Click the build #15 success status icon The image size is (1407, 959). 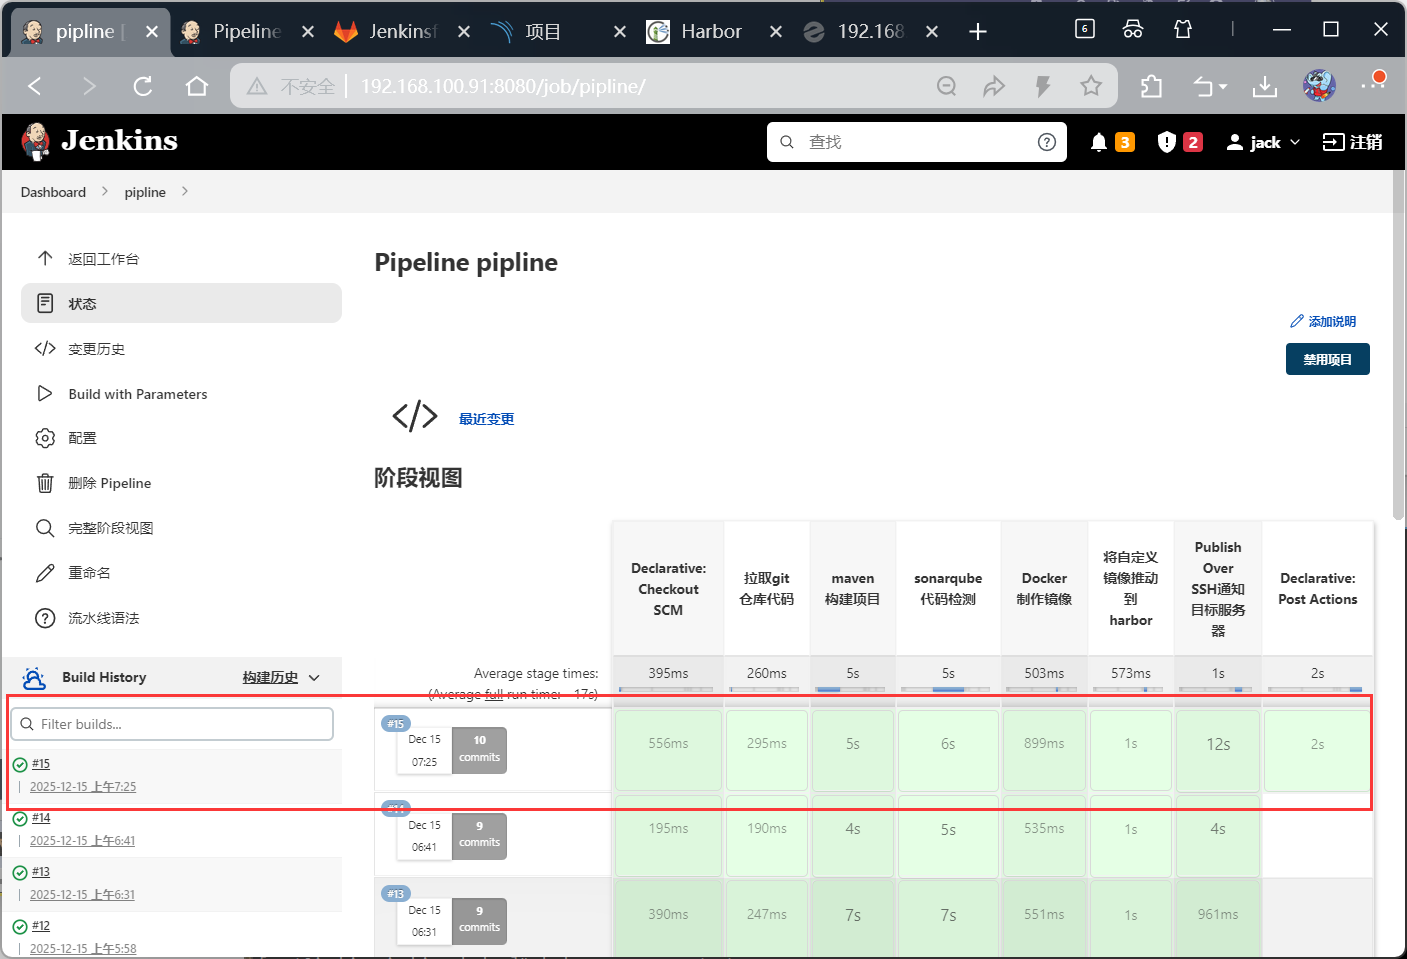20,765
